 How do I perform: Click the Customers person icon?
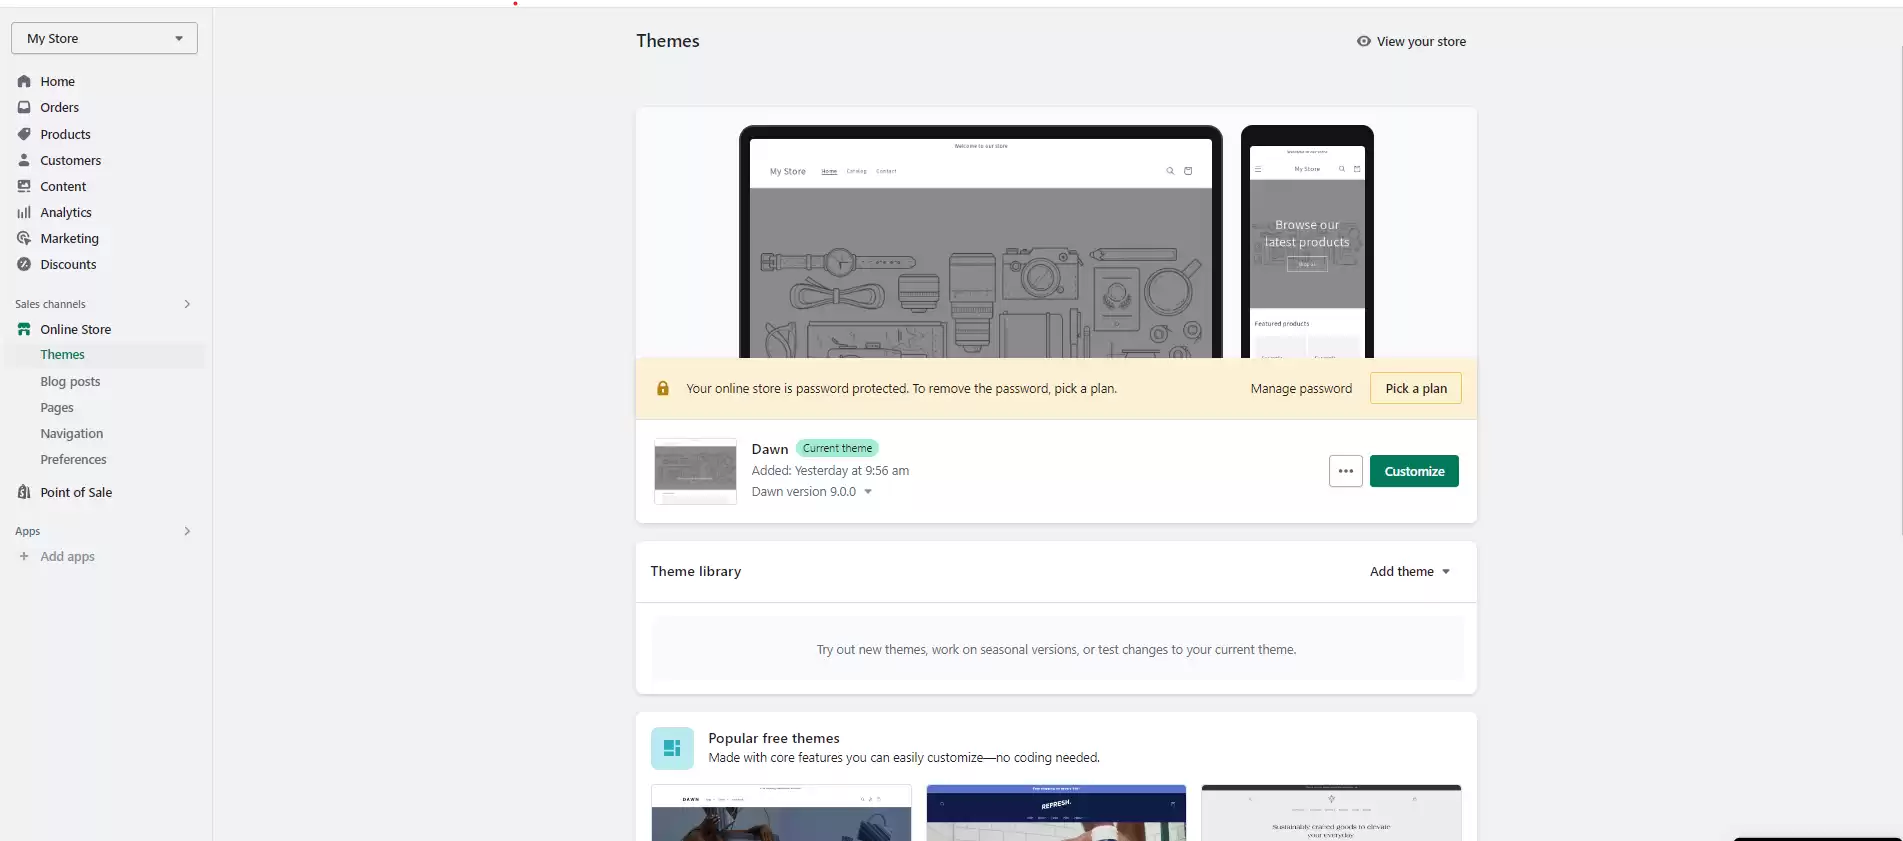[24, 160]
